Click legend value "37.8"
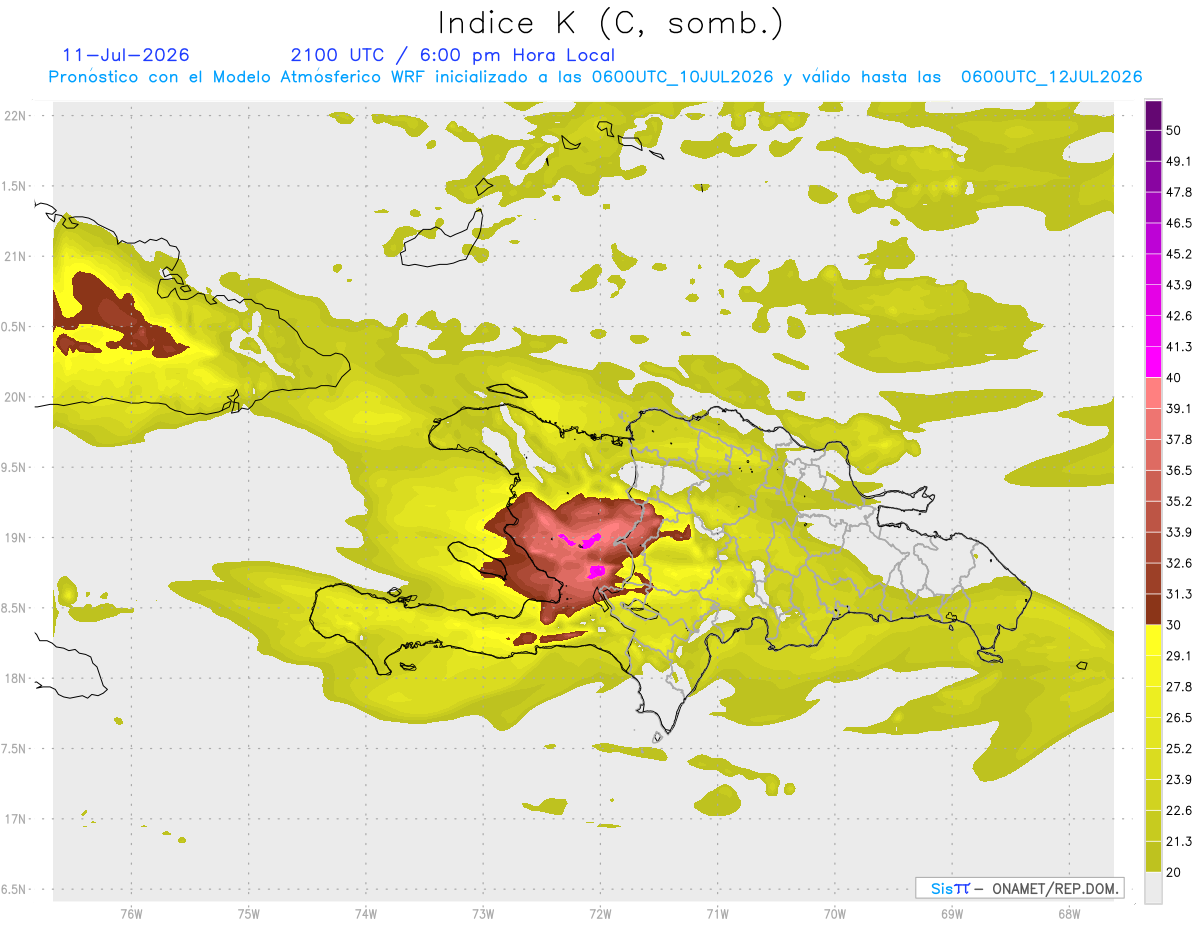The height and width of the screenshot is (927, 1200). click(x=1178, y=439)
